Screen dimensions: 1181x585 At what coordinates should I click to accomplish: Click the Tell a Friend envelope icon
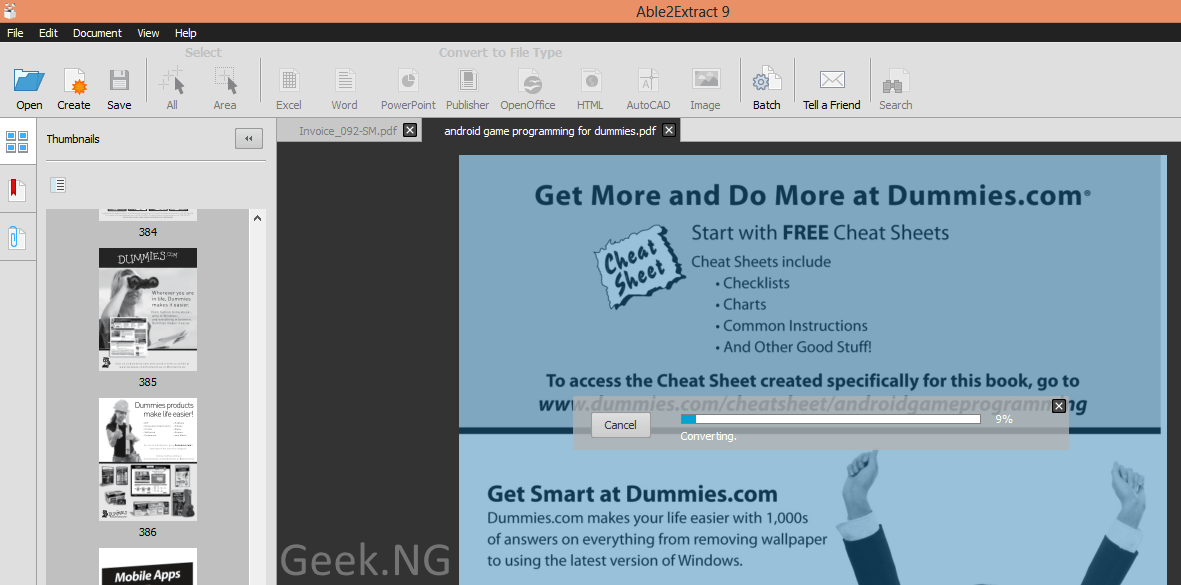[x=832, y=80]
